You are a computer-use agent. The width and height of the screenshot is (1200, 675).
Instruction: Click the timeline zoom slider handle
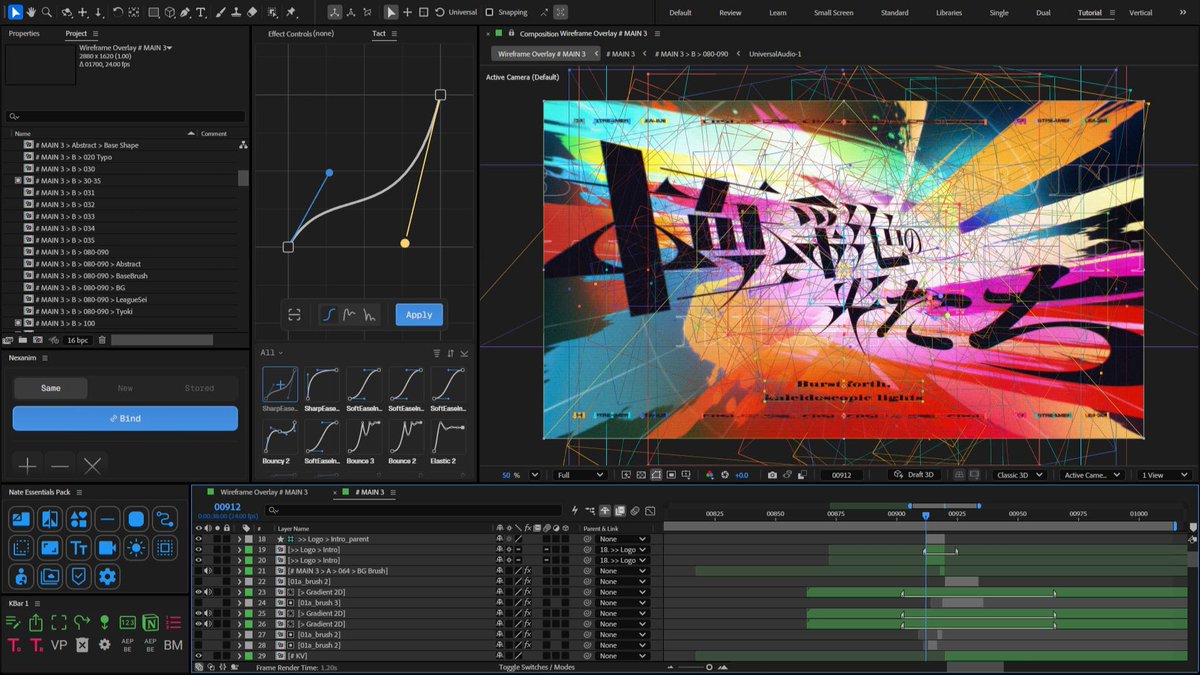tap(709, 667)
